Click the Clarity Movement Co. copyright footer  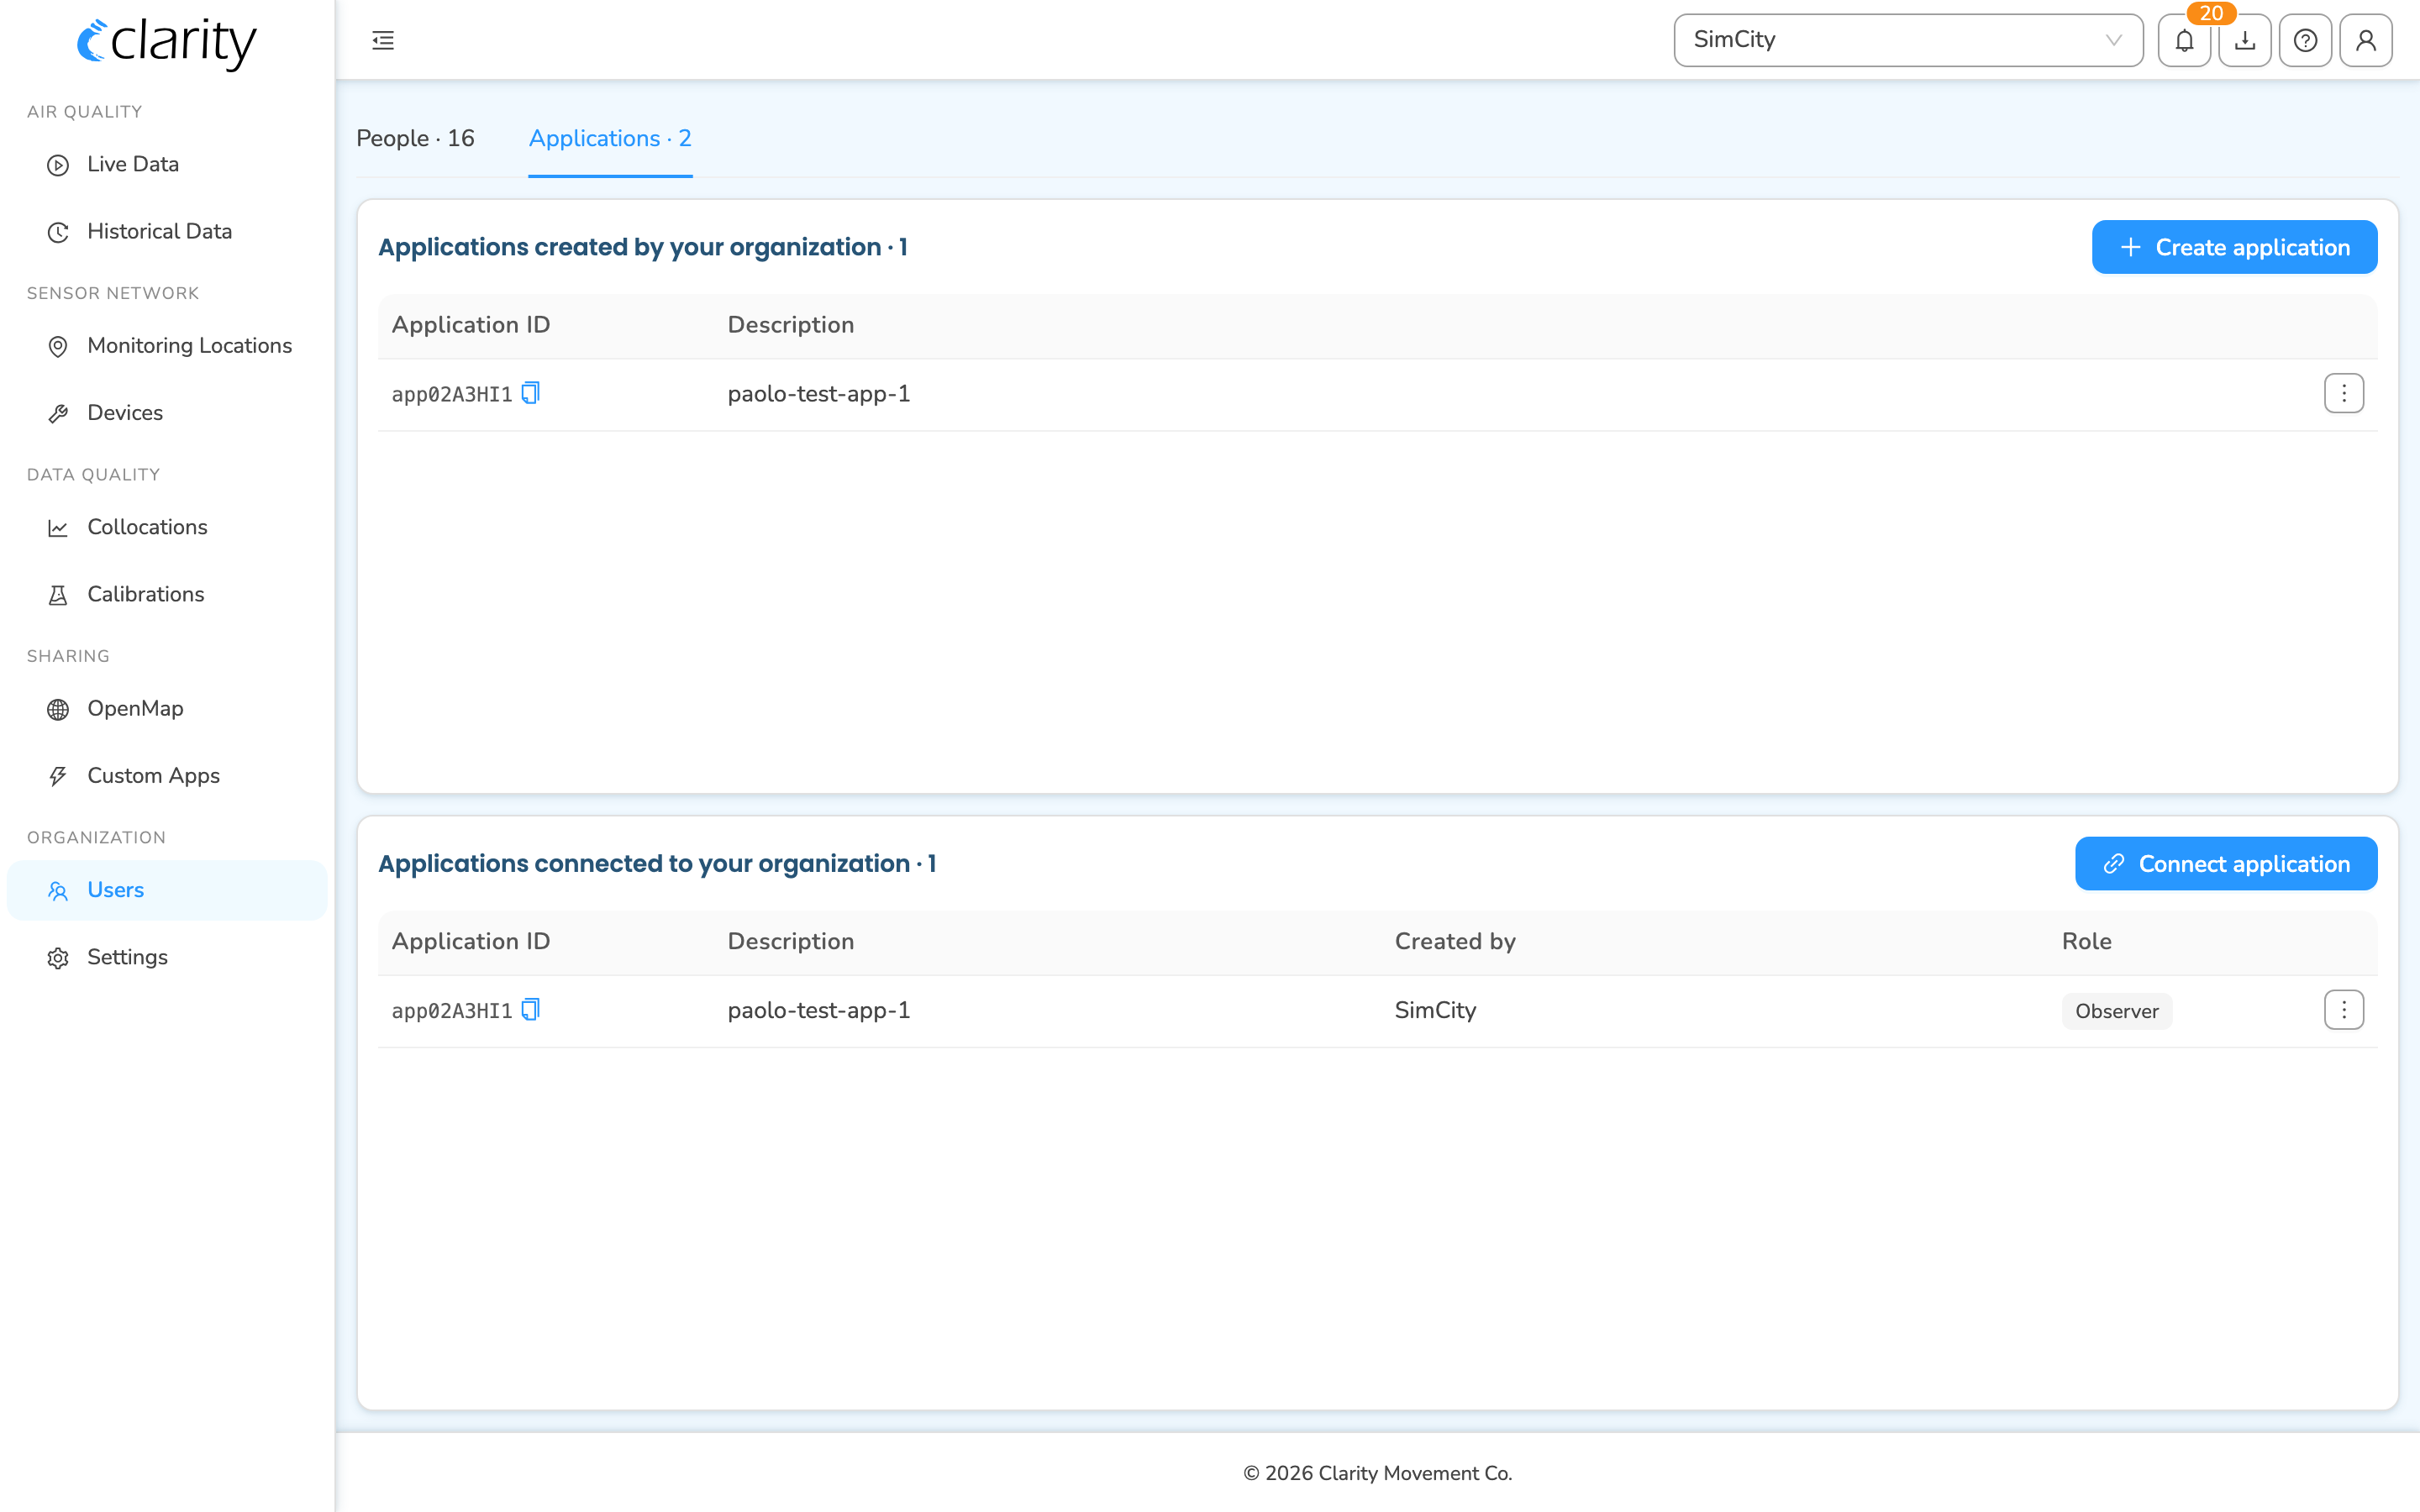pyautogui.click(x=1377, y=1473)
